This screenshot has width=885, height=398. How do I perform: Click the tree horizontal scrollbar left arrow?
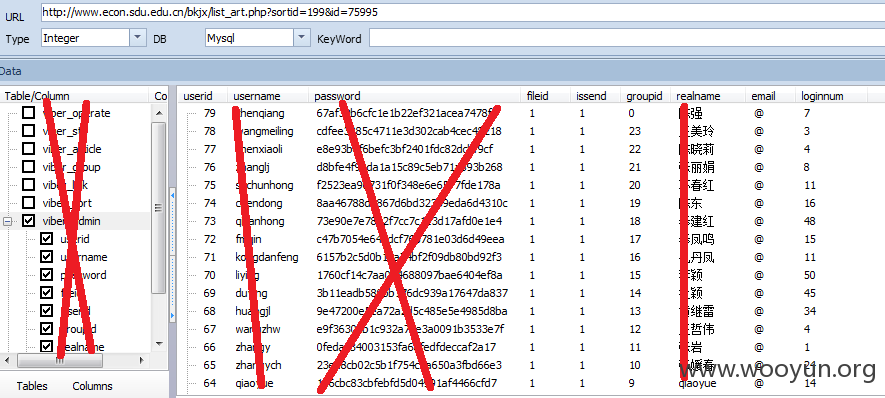coord(7,360)
